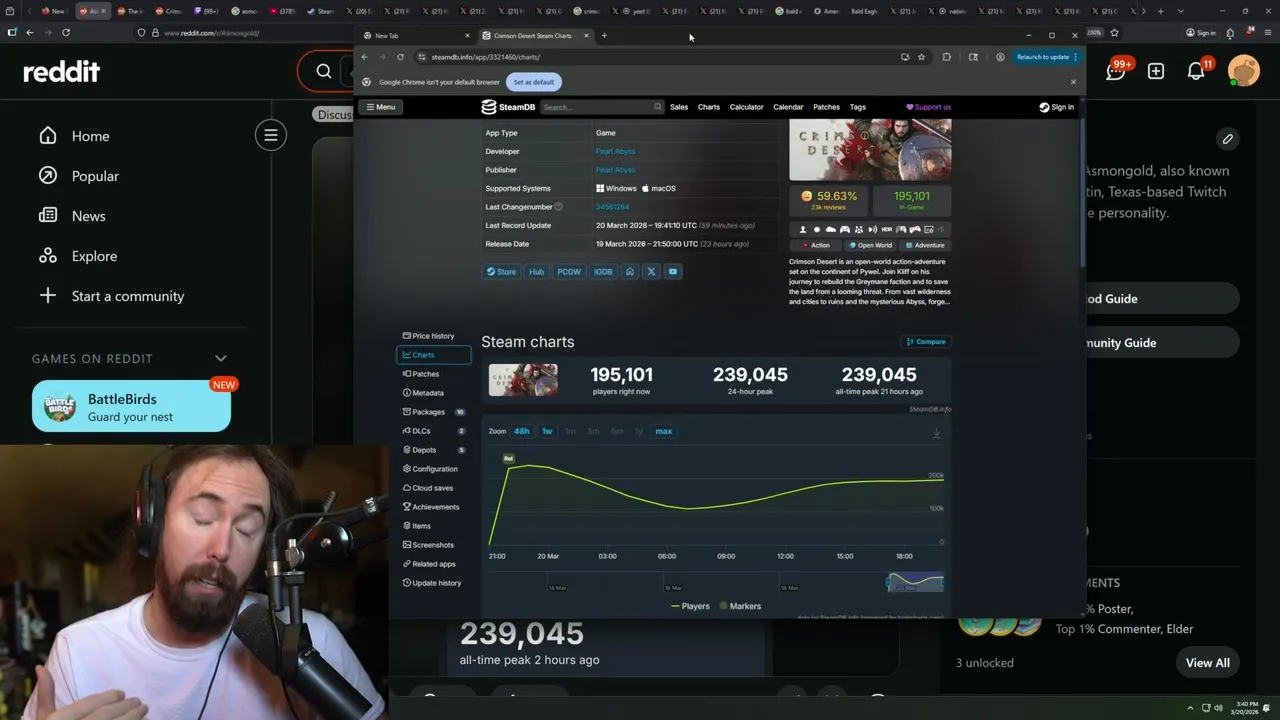Select the Open World tag
Viewport: 1280px width, 720px height.
coord(869,245)
